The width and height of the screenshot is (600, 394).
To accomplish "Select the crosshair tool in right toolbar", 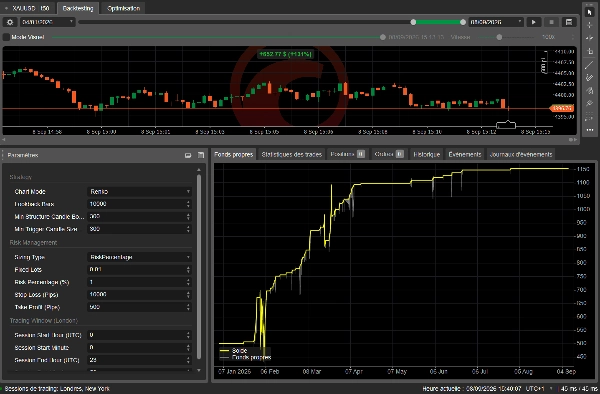I will point(589,25).
